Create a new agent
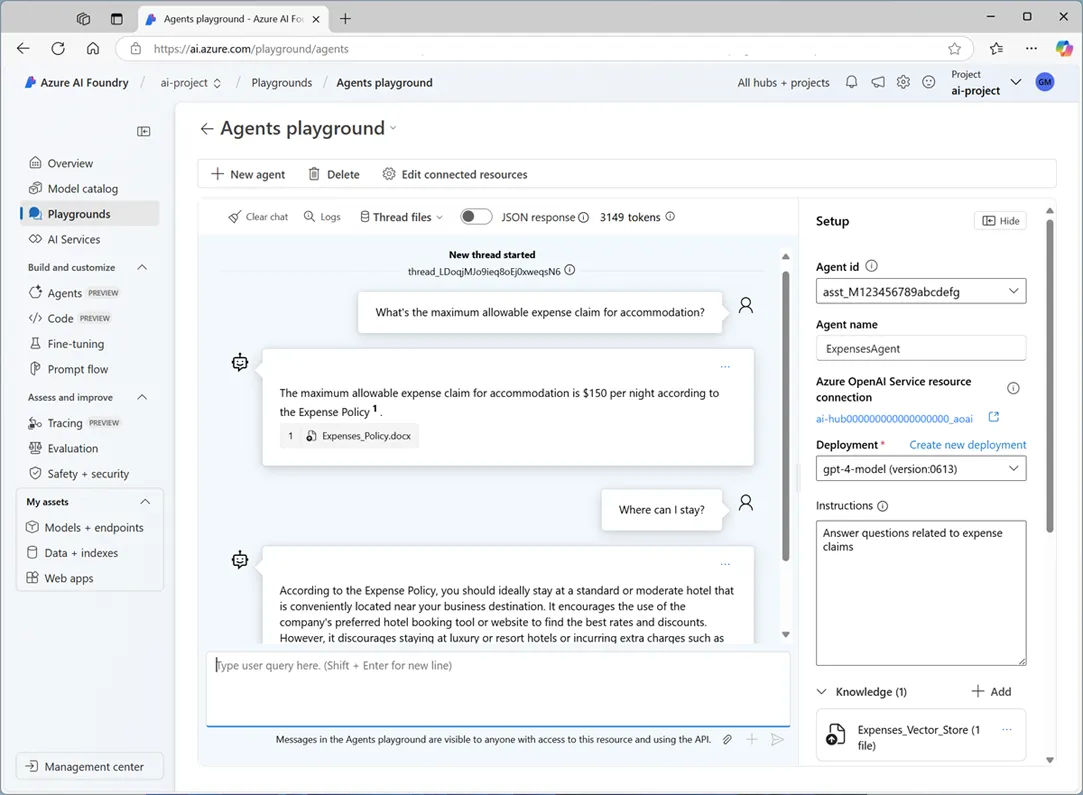1083x795 pixels. tap(247, 174)
